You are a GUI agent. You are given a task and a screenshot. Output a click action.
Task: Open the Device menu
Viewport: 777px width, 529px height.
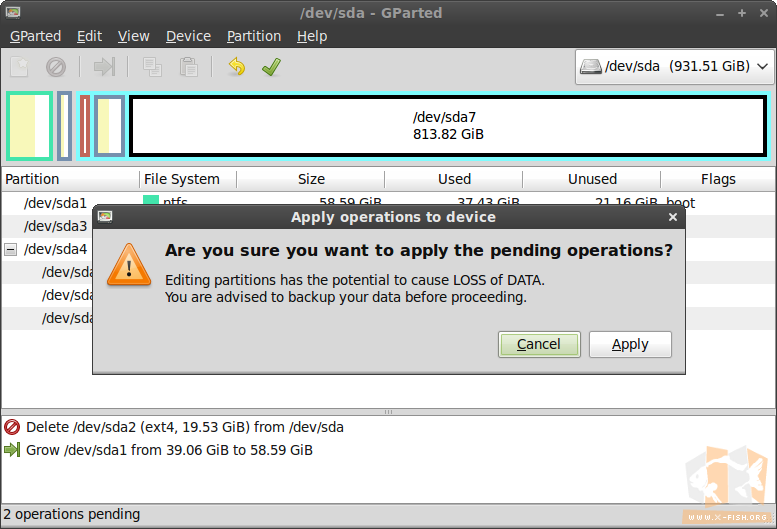188,36
